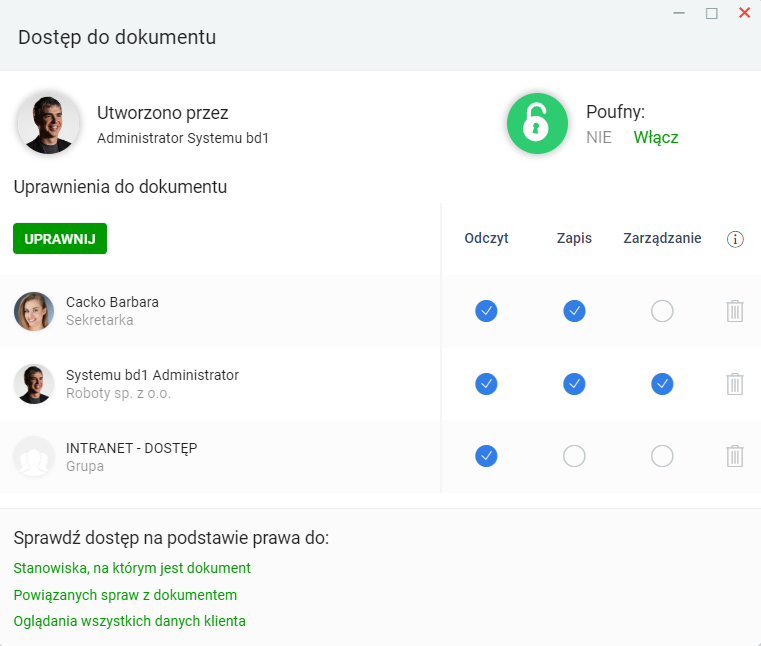Enable Zarządzanie for Cacko Barbara
Image resolution: width=761 pixels, height=646 pixels.
(662, 311)
